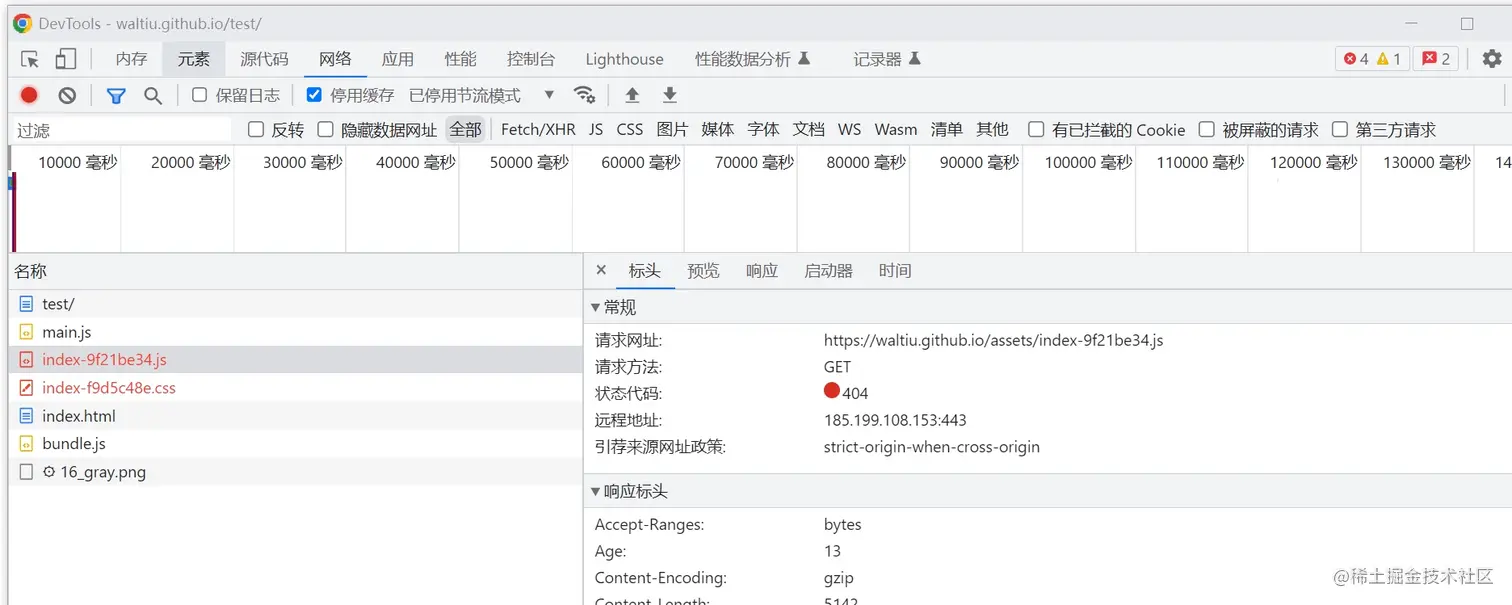Open the issues badge showing 2

point(1436,59)
